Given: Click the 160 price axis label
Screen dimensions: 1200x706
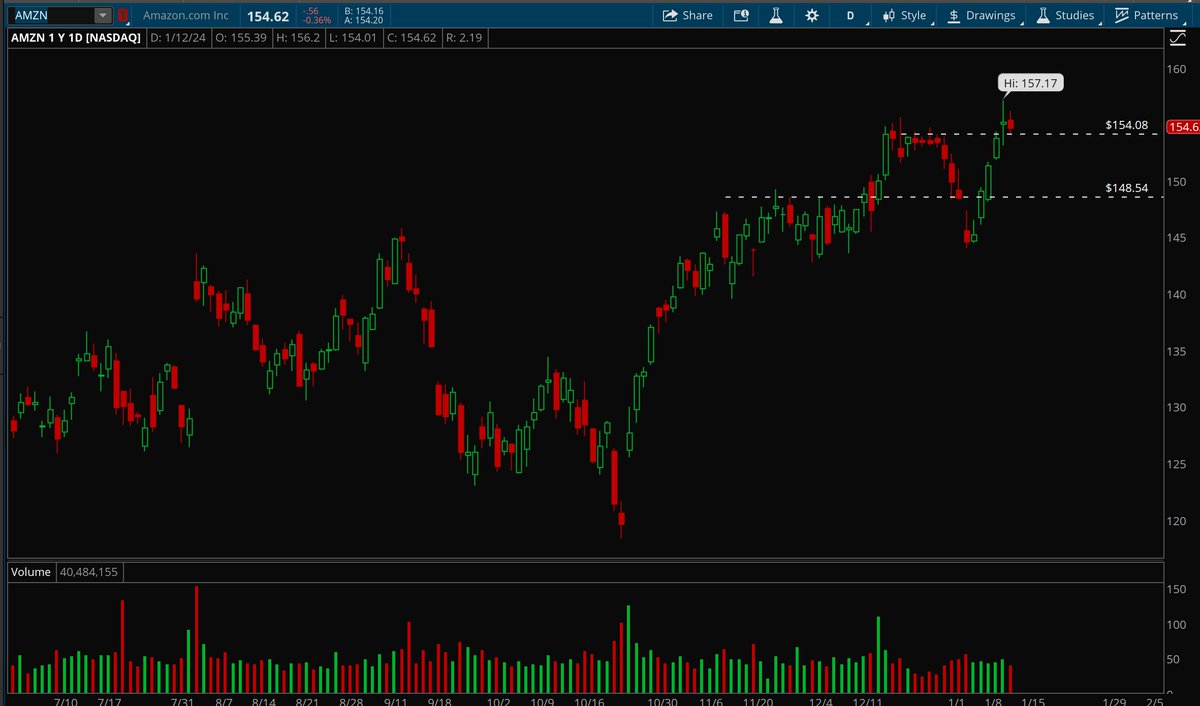Looking at the screenshot, I should pyautogui.click(x=1177, y=69).
